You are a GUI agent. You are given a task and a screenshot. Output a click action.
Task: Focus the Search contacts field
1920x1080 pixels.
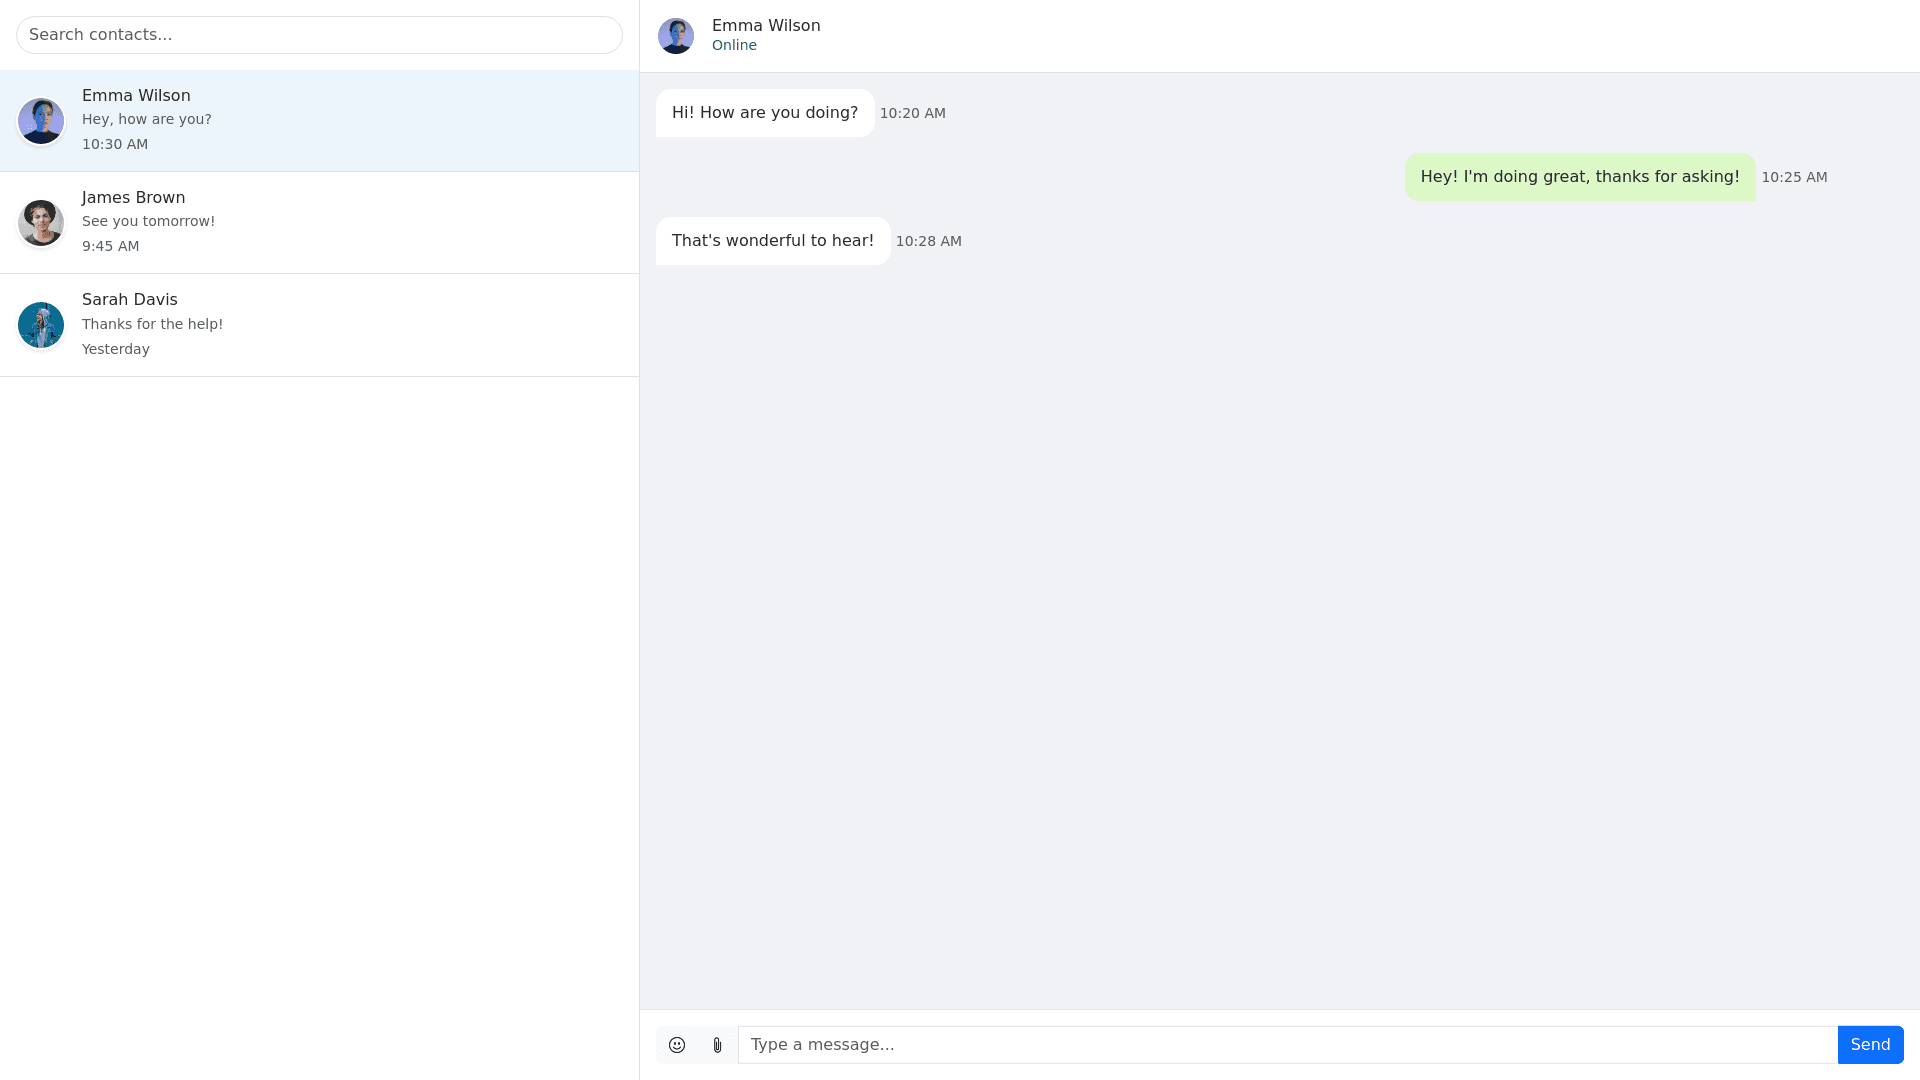[319, 35]
